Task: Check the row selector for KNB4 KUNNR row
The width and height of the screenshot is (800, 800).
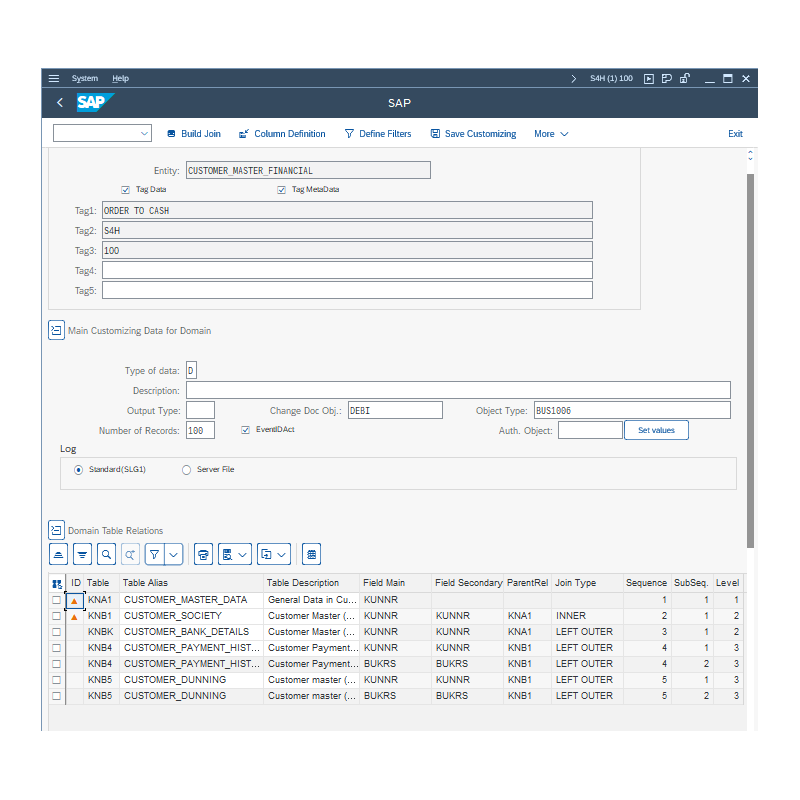Action: point(57,648)
